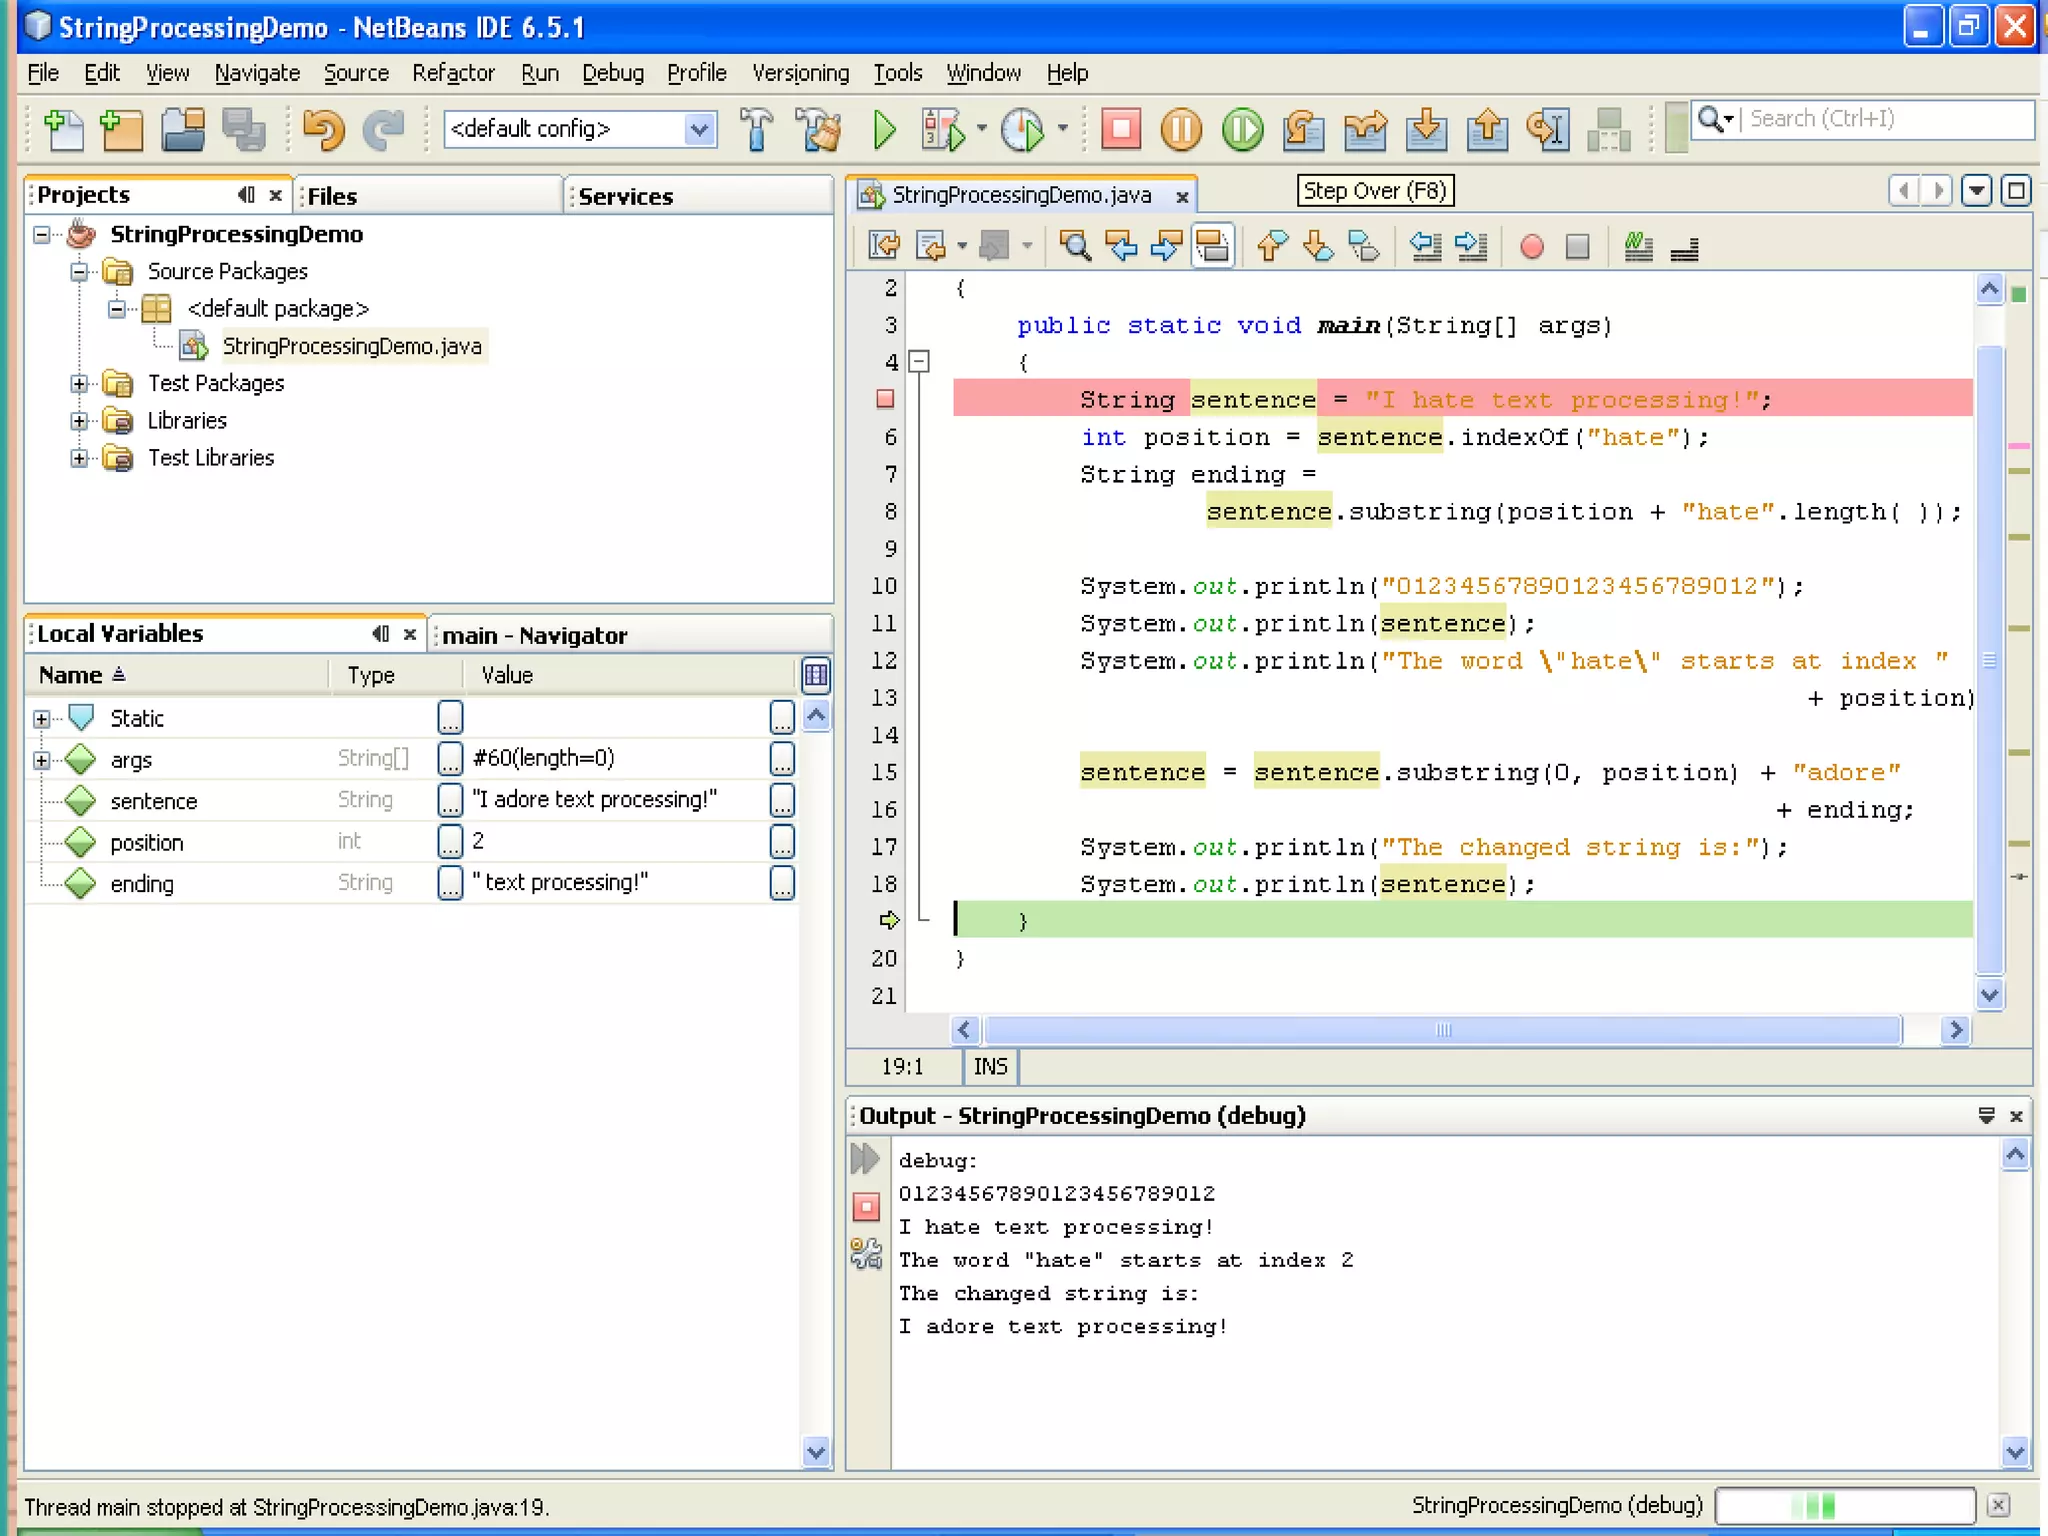Click the green Continue debugger icon
Screen dimensions: 2048x1536
pyautogui.click(x=1242, y=129)
